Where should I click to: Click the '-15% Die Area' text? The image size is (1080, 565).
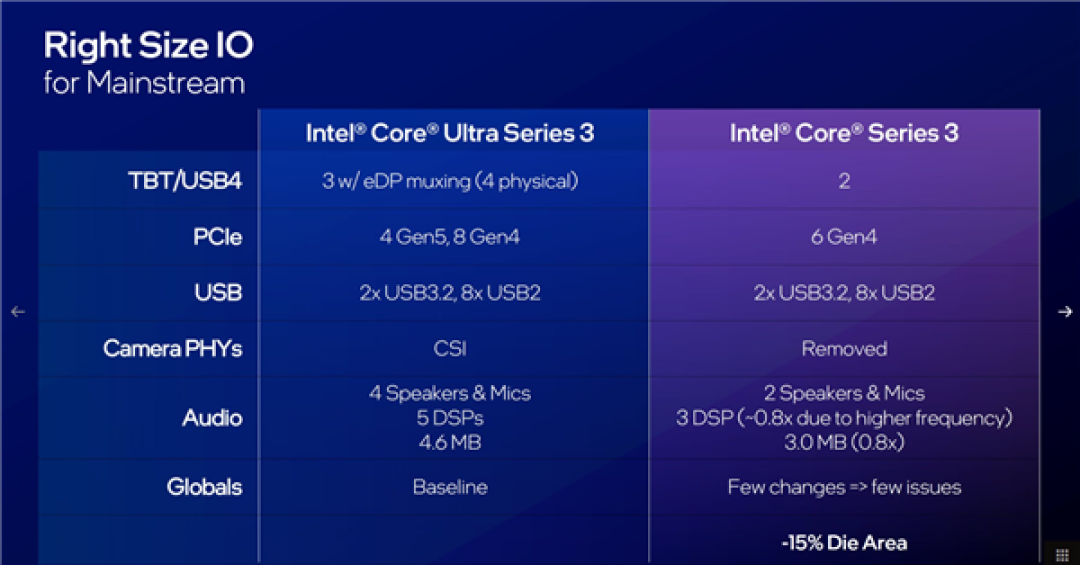pos(844,543)
